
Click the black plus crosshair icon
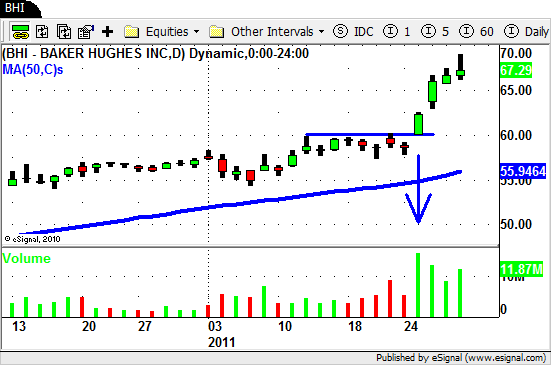pos(108,32)
